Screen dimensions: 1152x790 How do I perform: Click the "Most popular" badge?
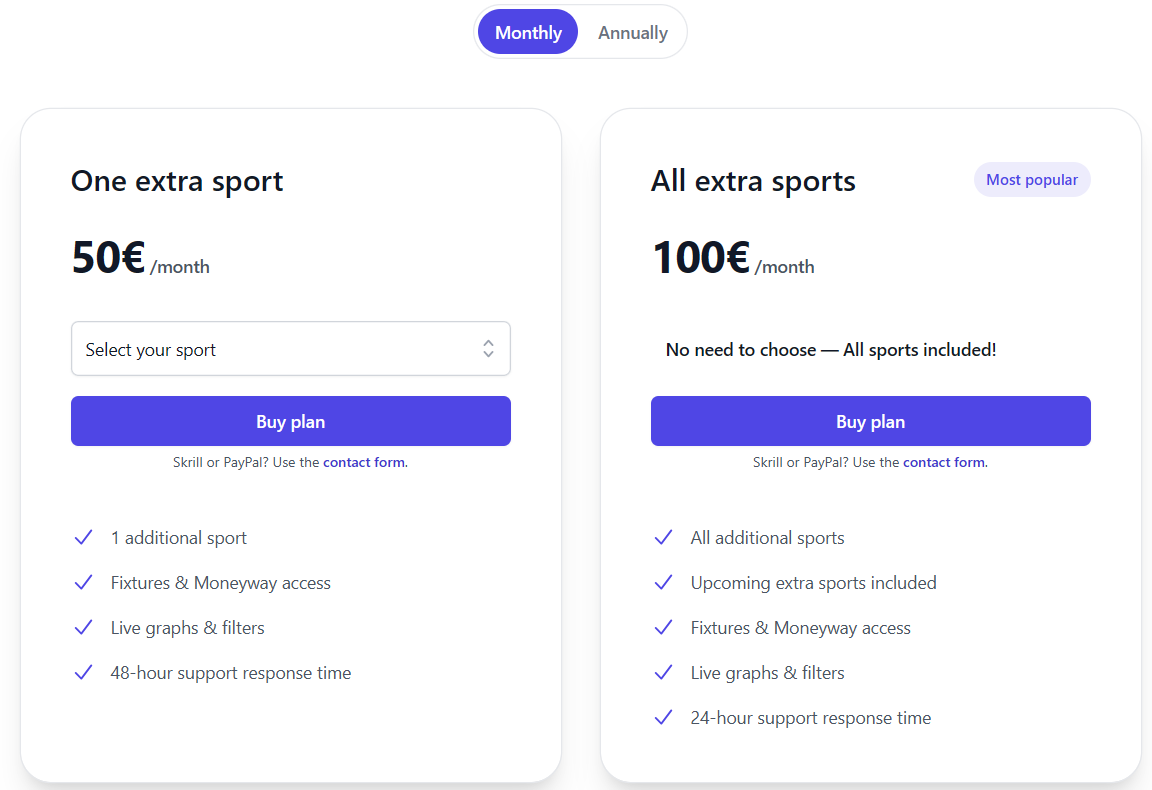pos(1031,180)
